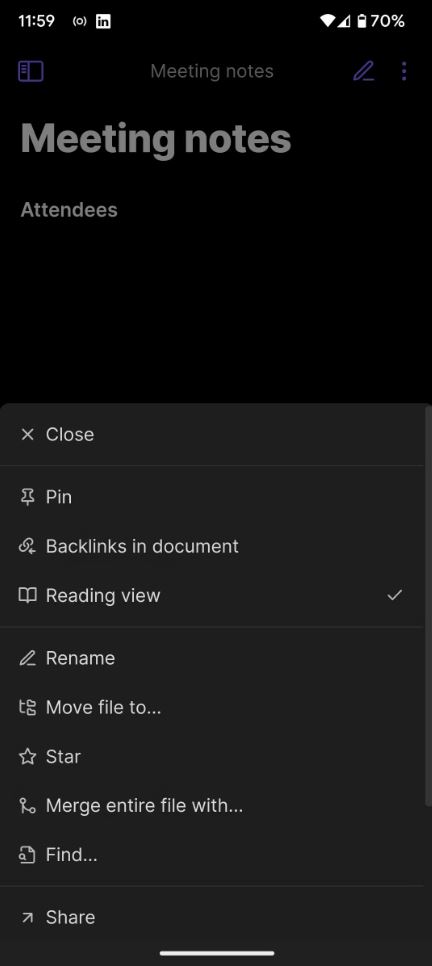The width and height of the screenshot is (432, 966).
Task: Tap the pin icon beside Pin
Action: [27, 497]
